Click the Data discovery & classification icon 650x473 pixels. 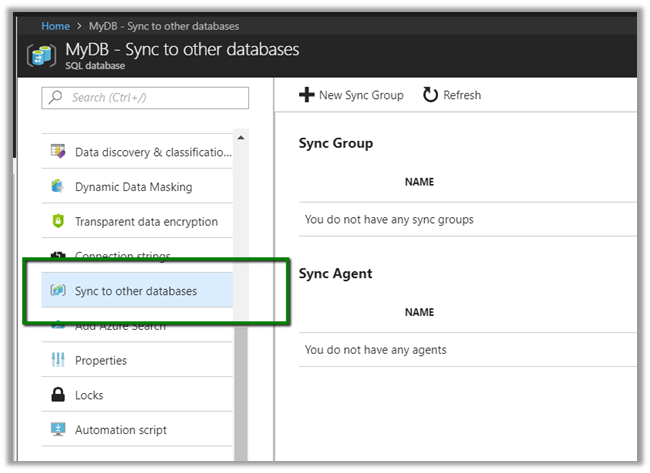pos(57,152)
